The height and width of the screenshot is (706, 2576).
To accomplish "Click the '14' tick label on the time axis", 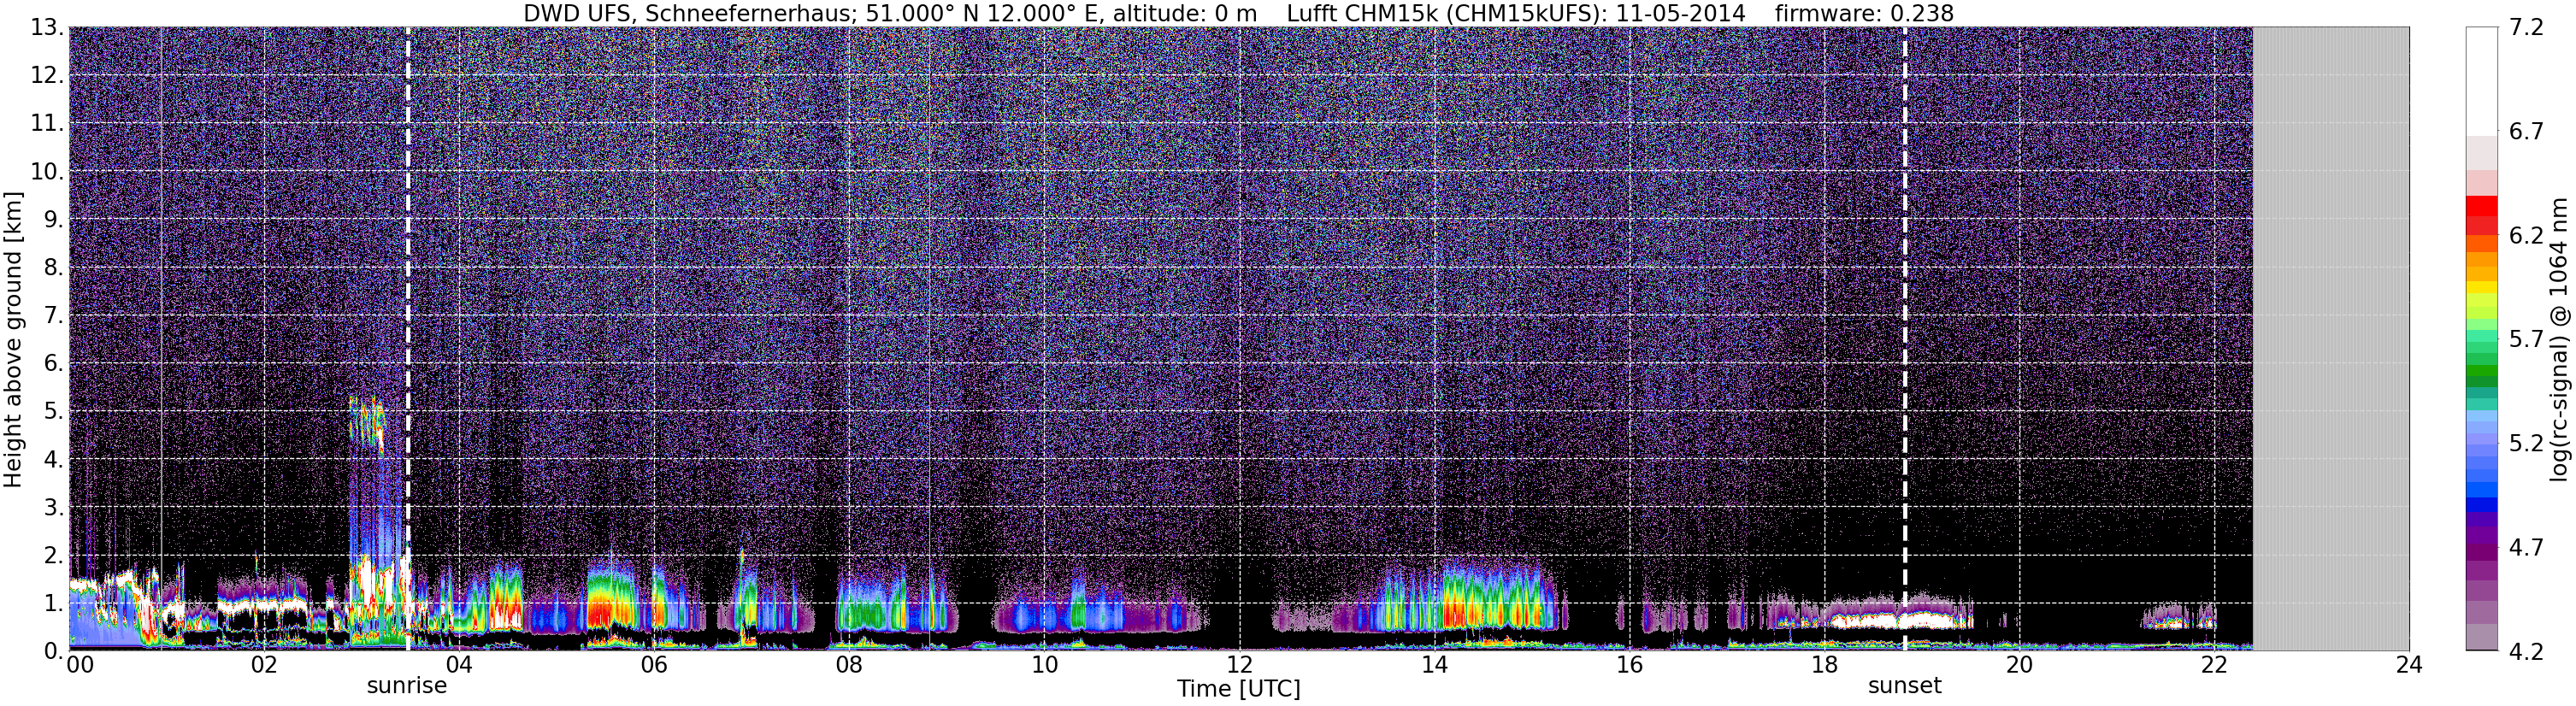I will point(1434,666).
